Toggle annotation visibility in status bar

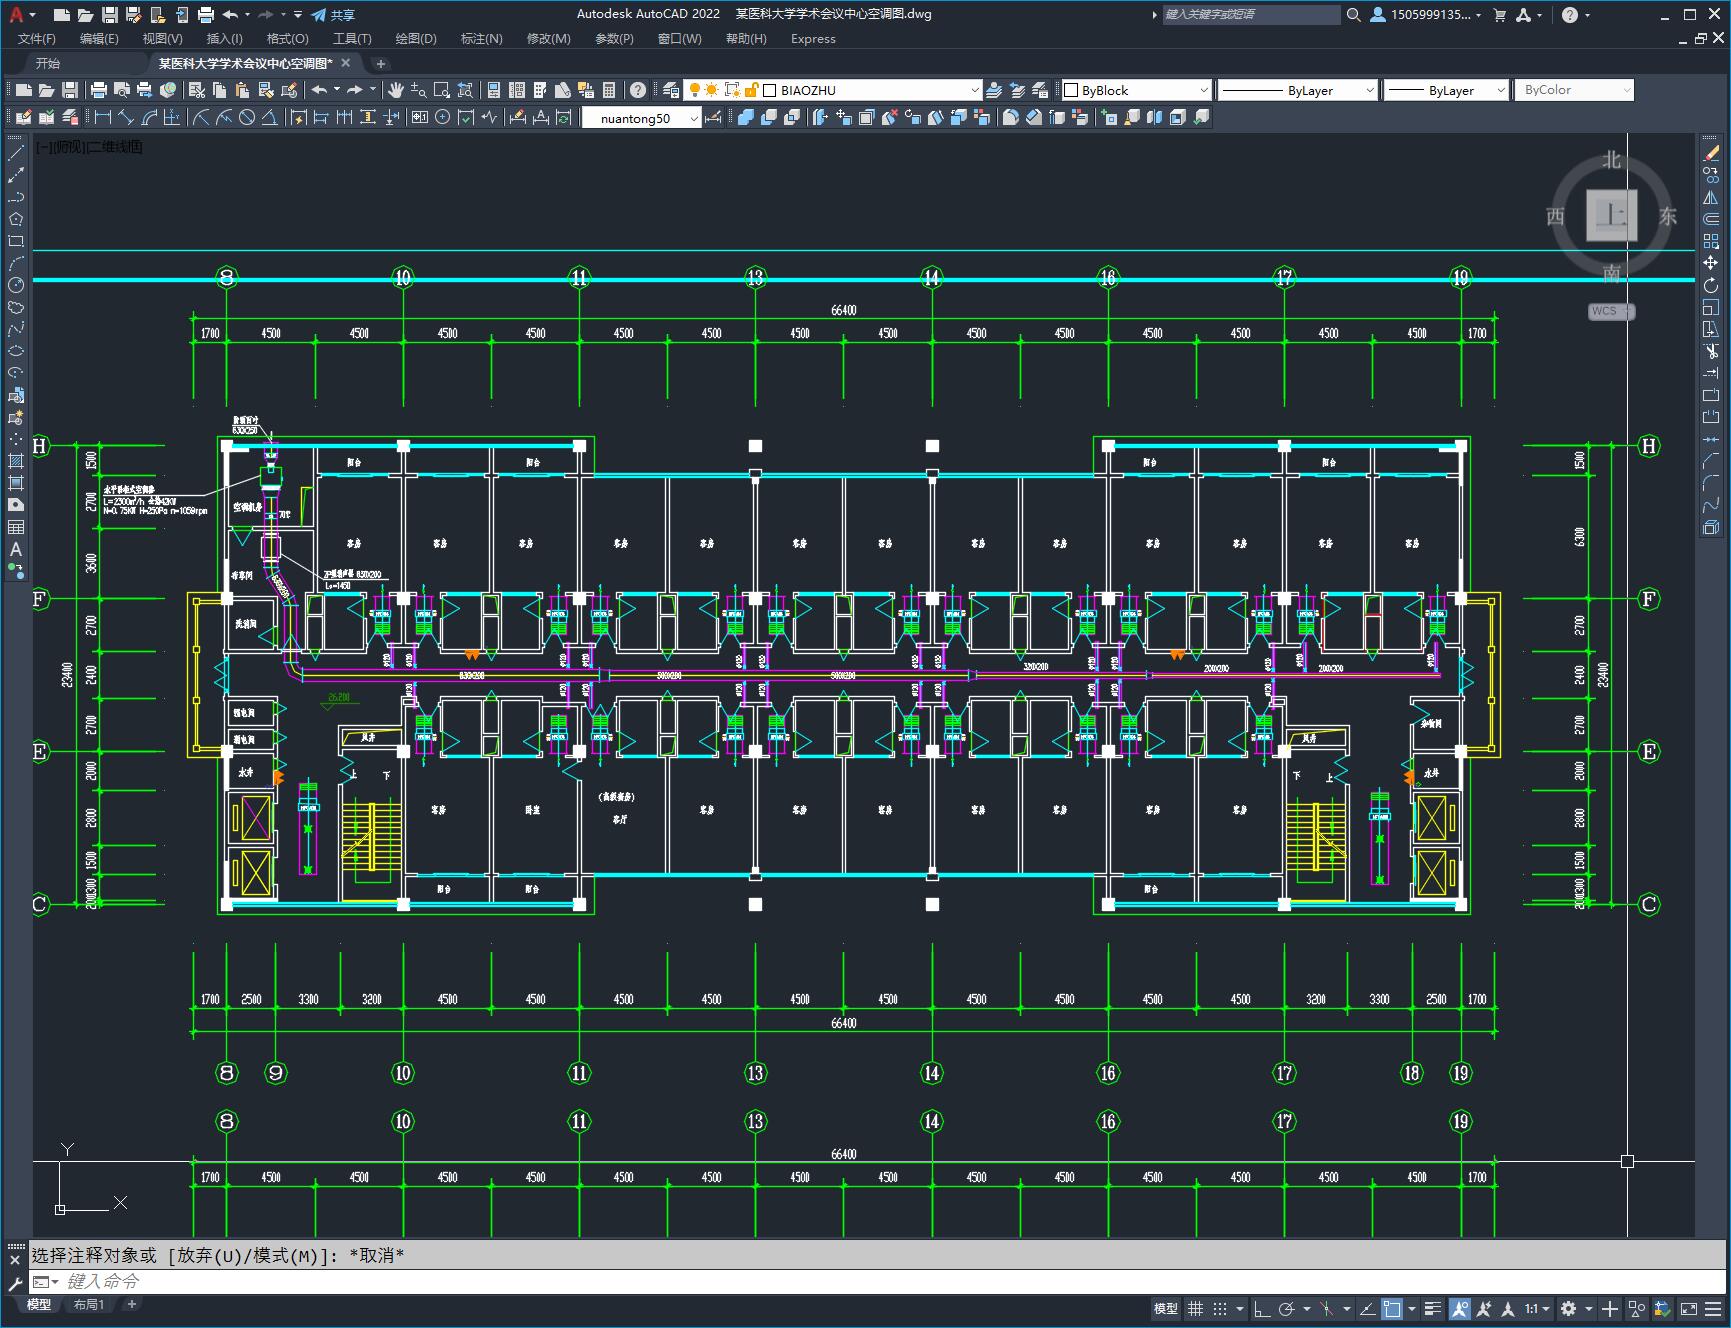[x=1460, y=1308]
